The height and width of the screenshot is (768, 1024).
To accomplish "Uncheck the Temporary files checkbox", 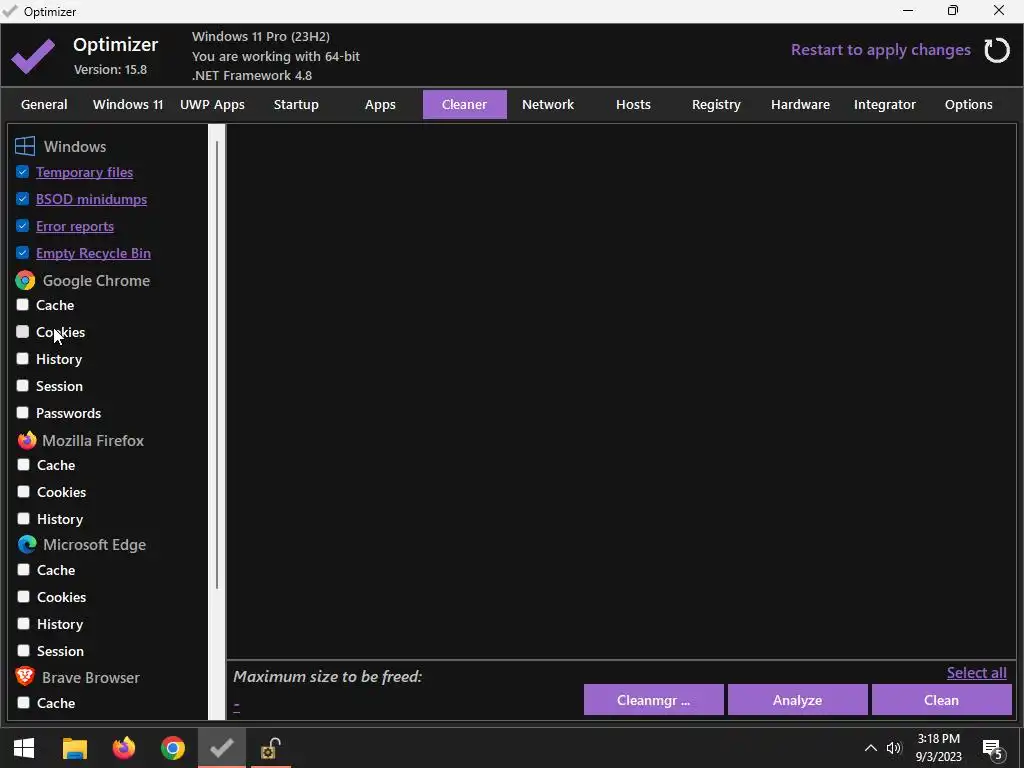I will [x=22, y=172].
